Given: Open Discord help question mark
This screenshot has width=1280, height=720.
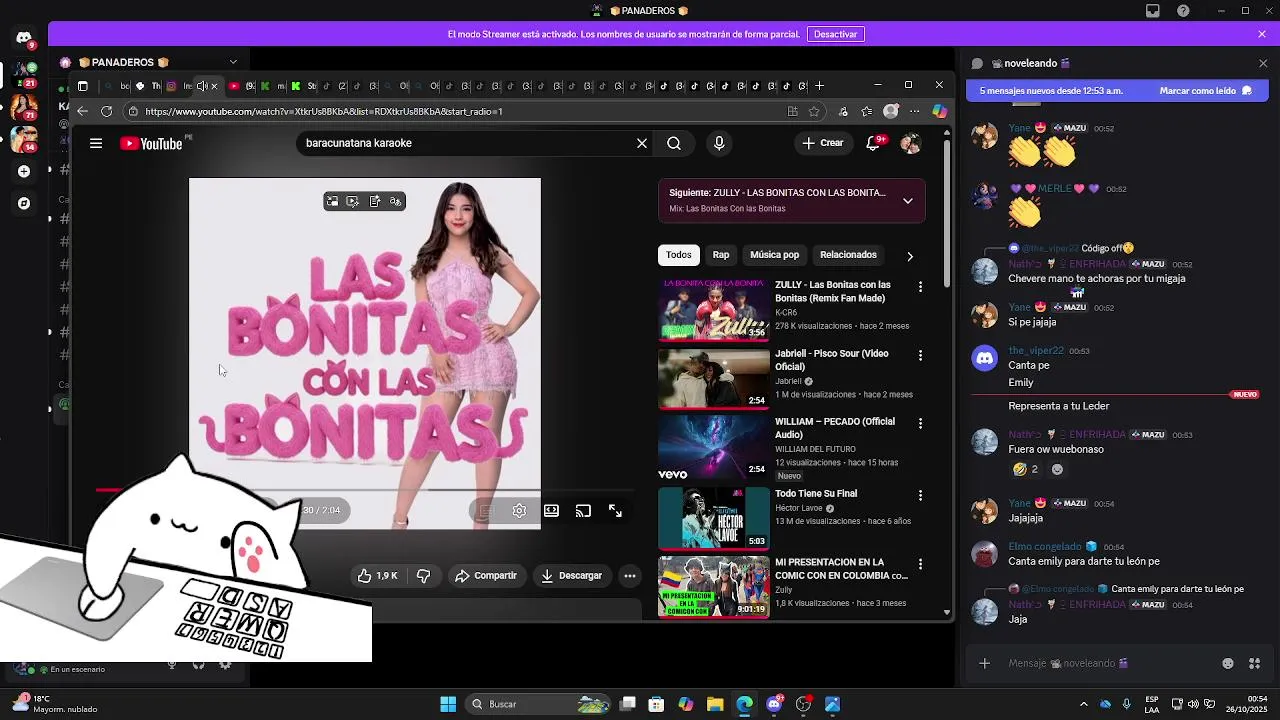Looking at the screenshot, I should click(1184, 11).
